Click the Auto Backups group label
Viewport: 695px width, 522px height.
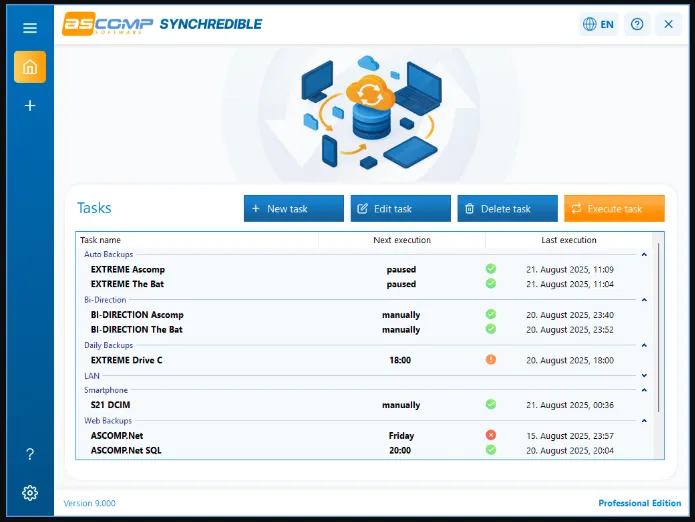coord(109,254)
